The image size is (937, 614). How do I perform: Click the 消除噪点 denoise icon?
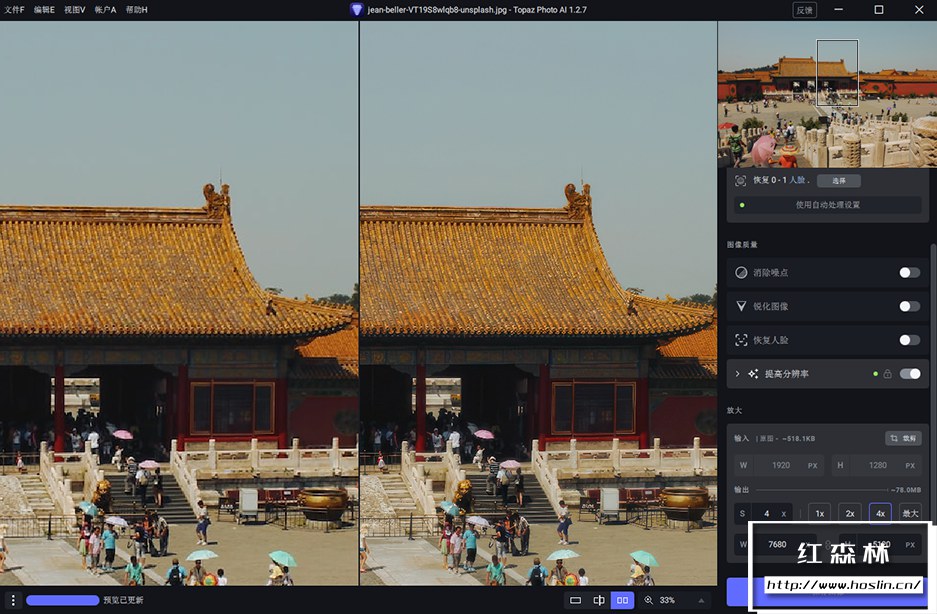click(x=741, y=273)
